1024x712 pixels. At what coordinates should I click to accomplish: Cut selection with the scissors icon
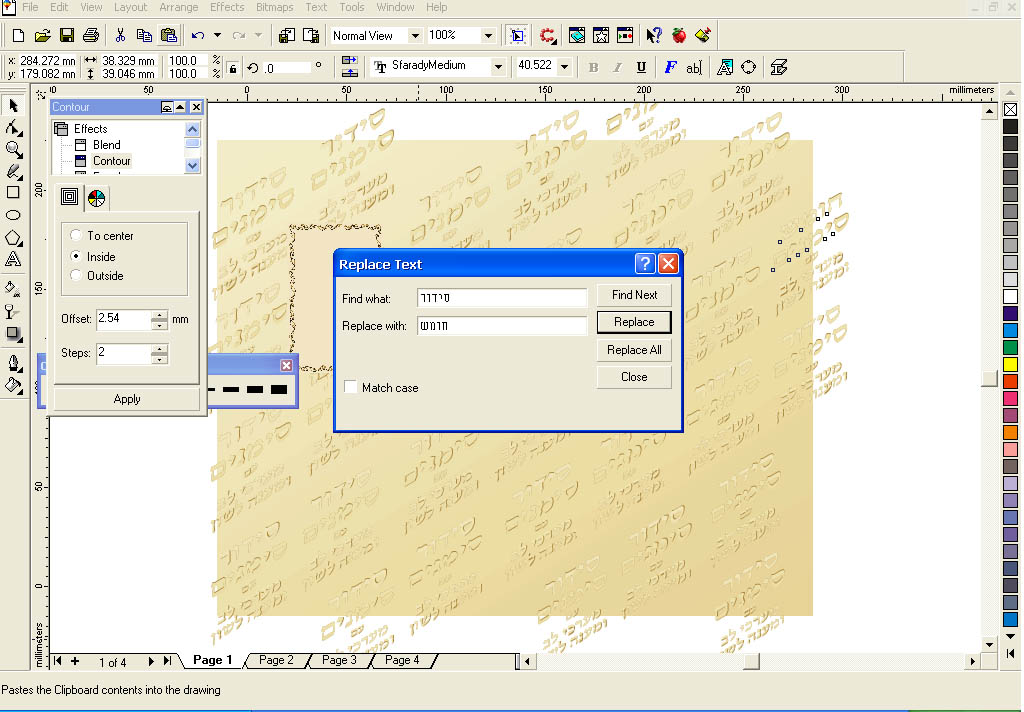[x=120, y=36]
